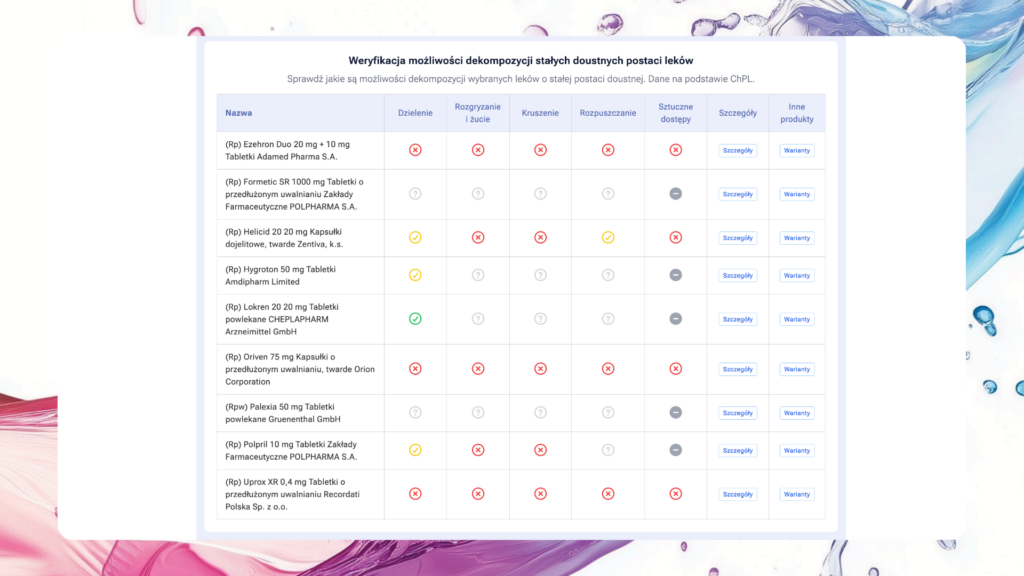1024x576 pixels.
Task: Open Szczegóły for Ezehron Duo
Action: [x=737, y=151]
